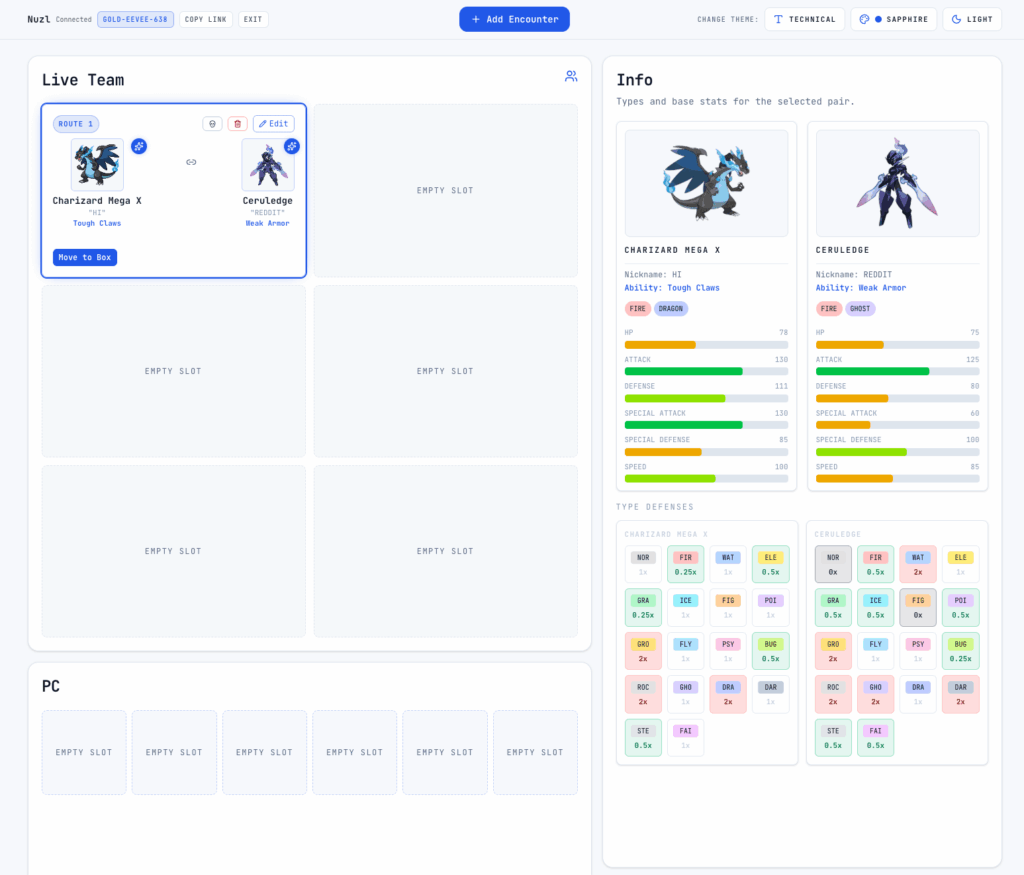Image resolution: width=1024 pixels, height=875 pixels.
Task: Switch to the Light theme
Action: (971, 19)
